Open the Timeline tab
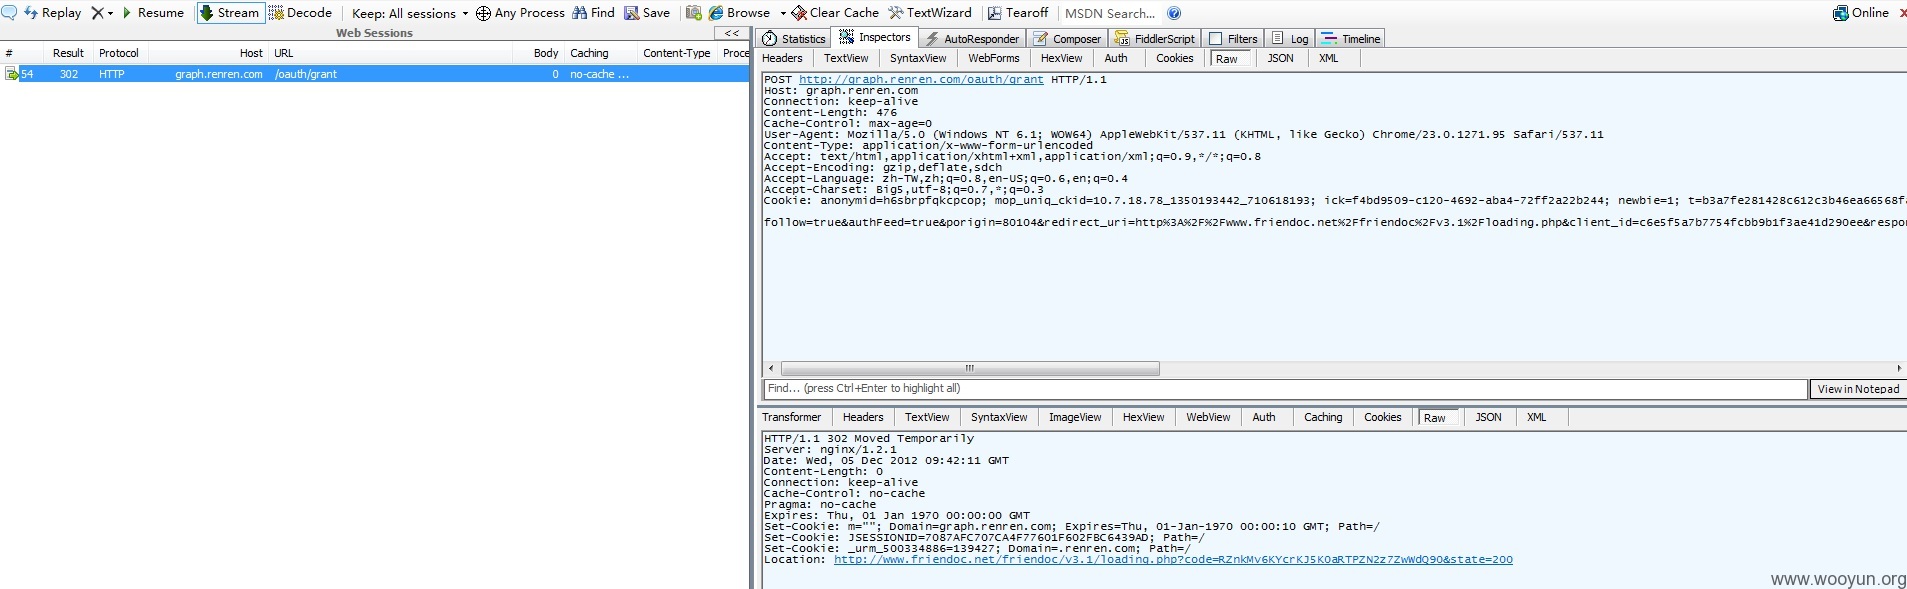Image resolution: width=1907 pixels, height=589 pixels. 1351,38
